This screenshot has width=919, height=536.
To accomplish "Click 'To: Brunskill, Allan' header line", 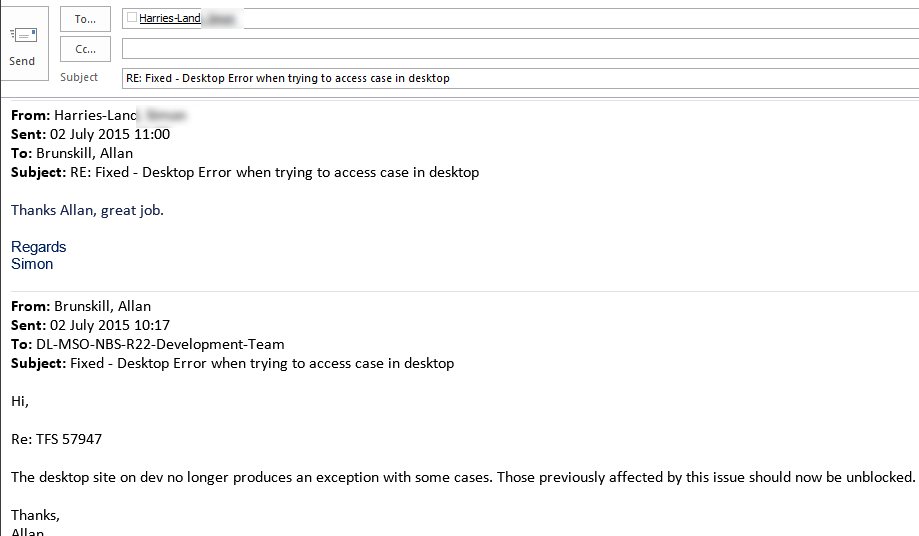I will point(72,153).
